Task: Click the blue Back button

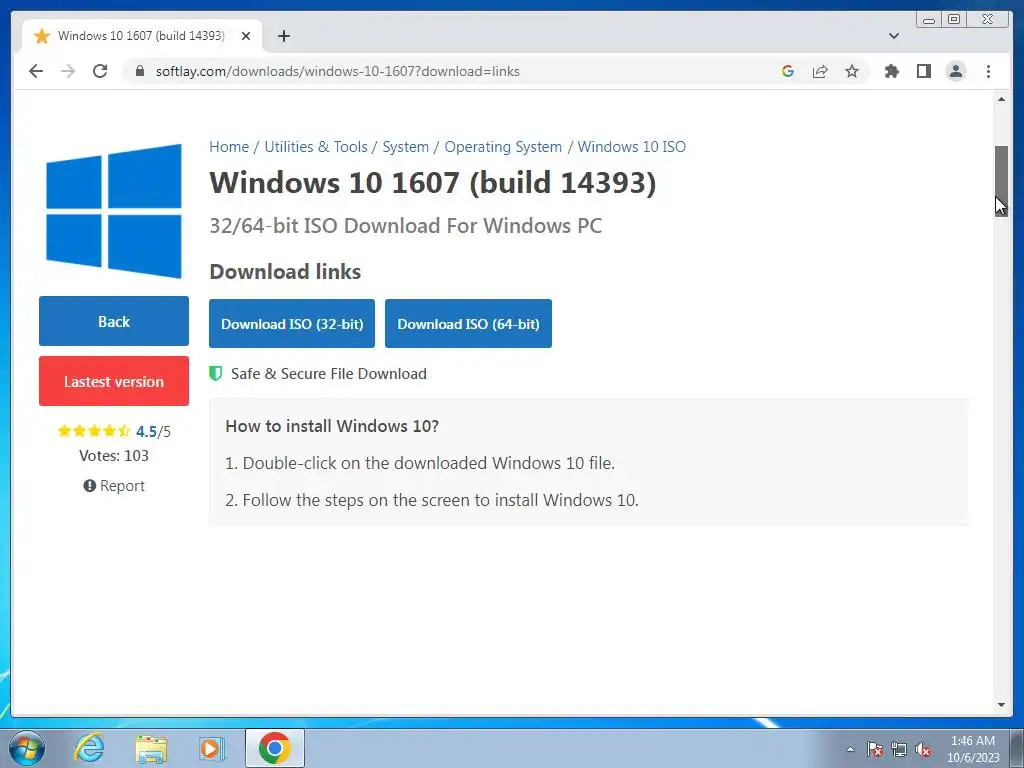Action: click(x=114, y=321)
